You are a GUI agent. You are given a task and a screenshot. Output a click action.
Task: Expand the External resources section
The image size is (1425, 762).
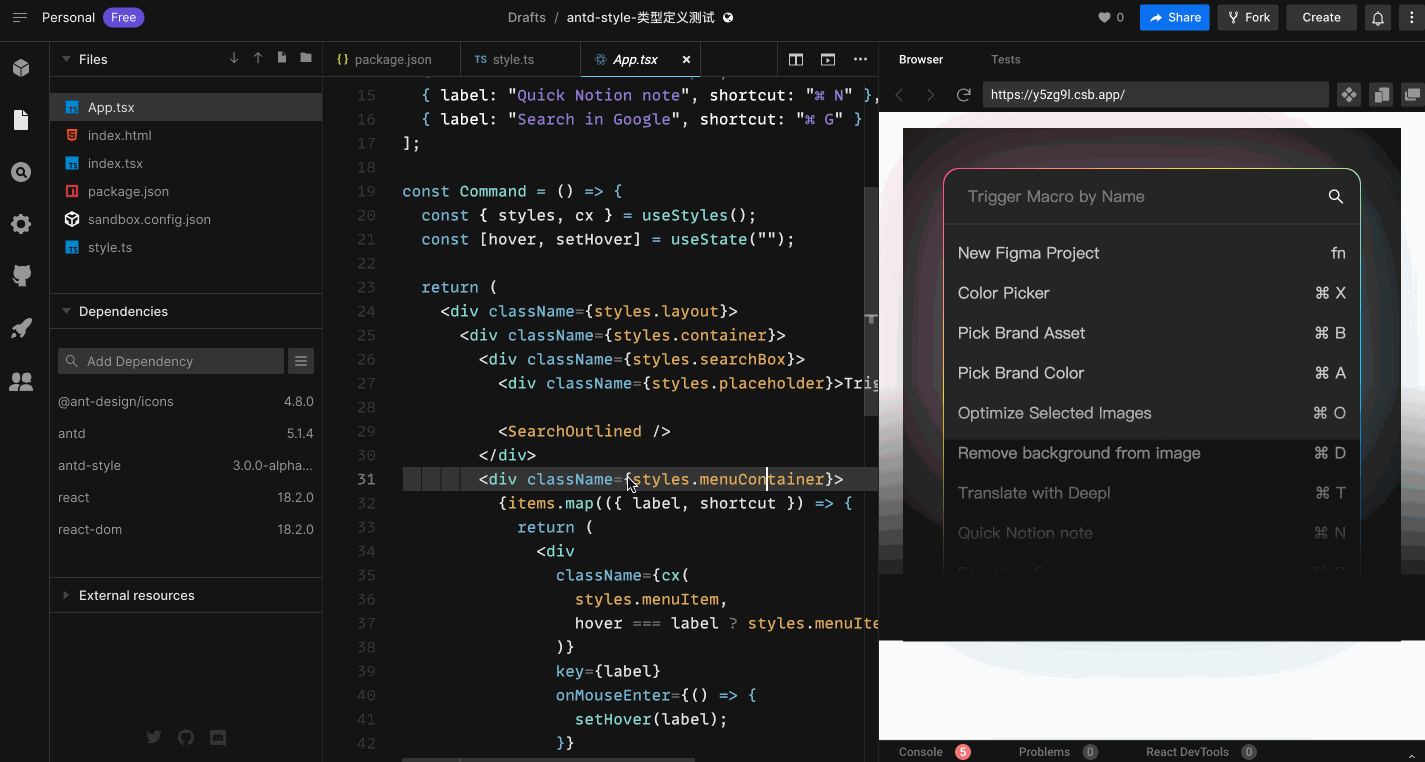[x=66, y=595]
